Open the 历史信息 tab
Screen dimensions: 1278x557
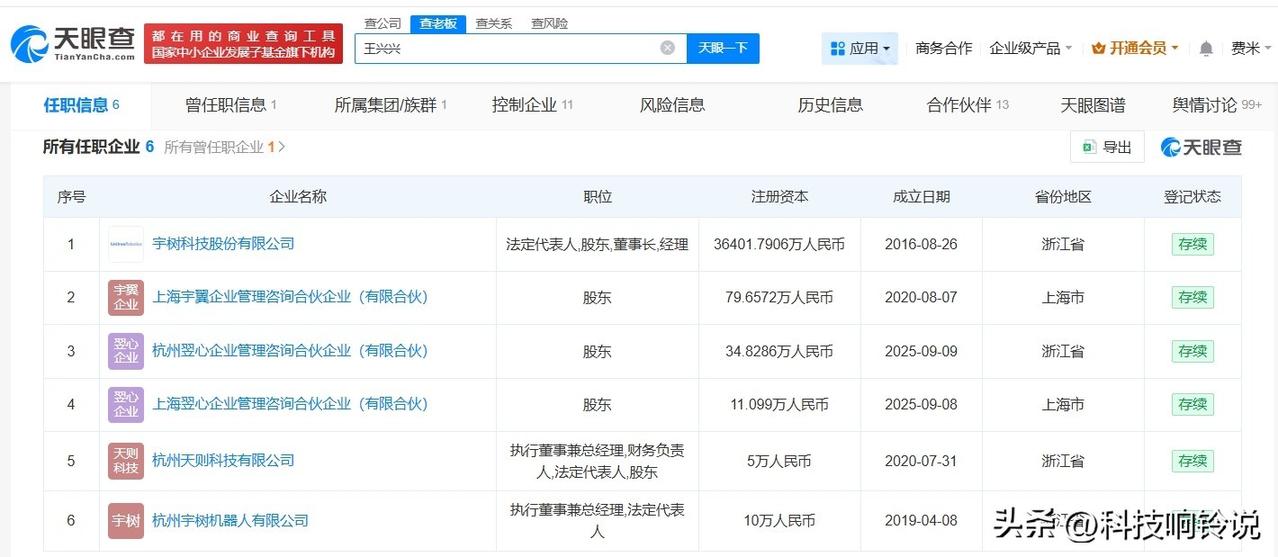click(x=830, y=105)
